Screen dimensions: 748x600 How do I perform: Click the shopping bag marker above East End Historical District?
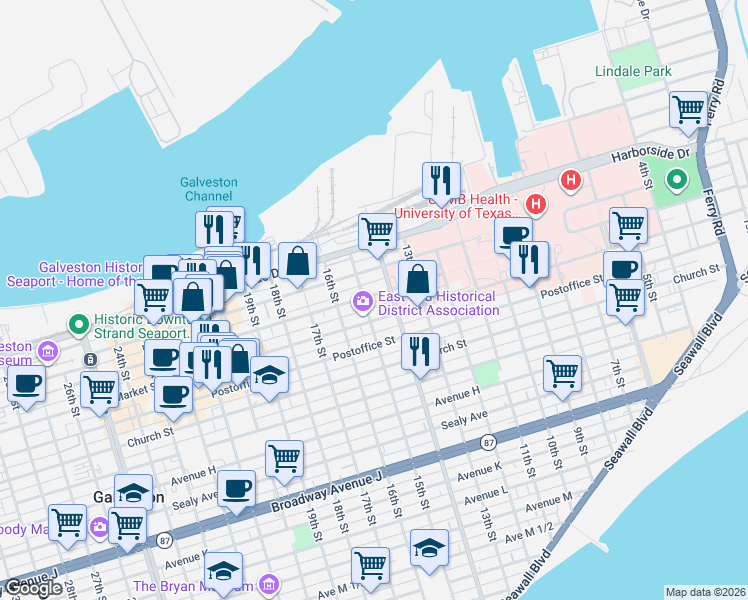417,281
